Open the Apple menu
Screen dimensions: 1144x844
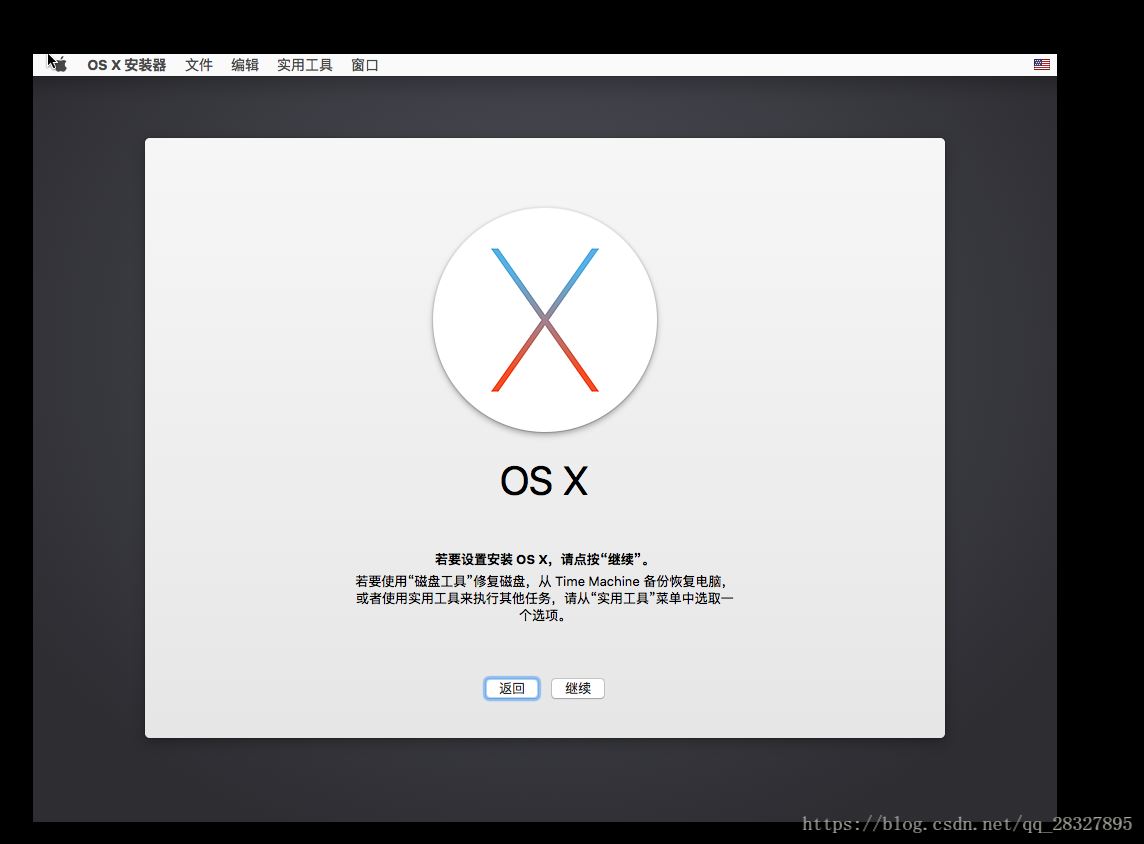click(60, 65)
